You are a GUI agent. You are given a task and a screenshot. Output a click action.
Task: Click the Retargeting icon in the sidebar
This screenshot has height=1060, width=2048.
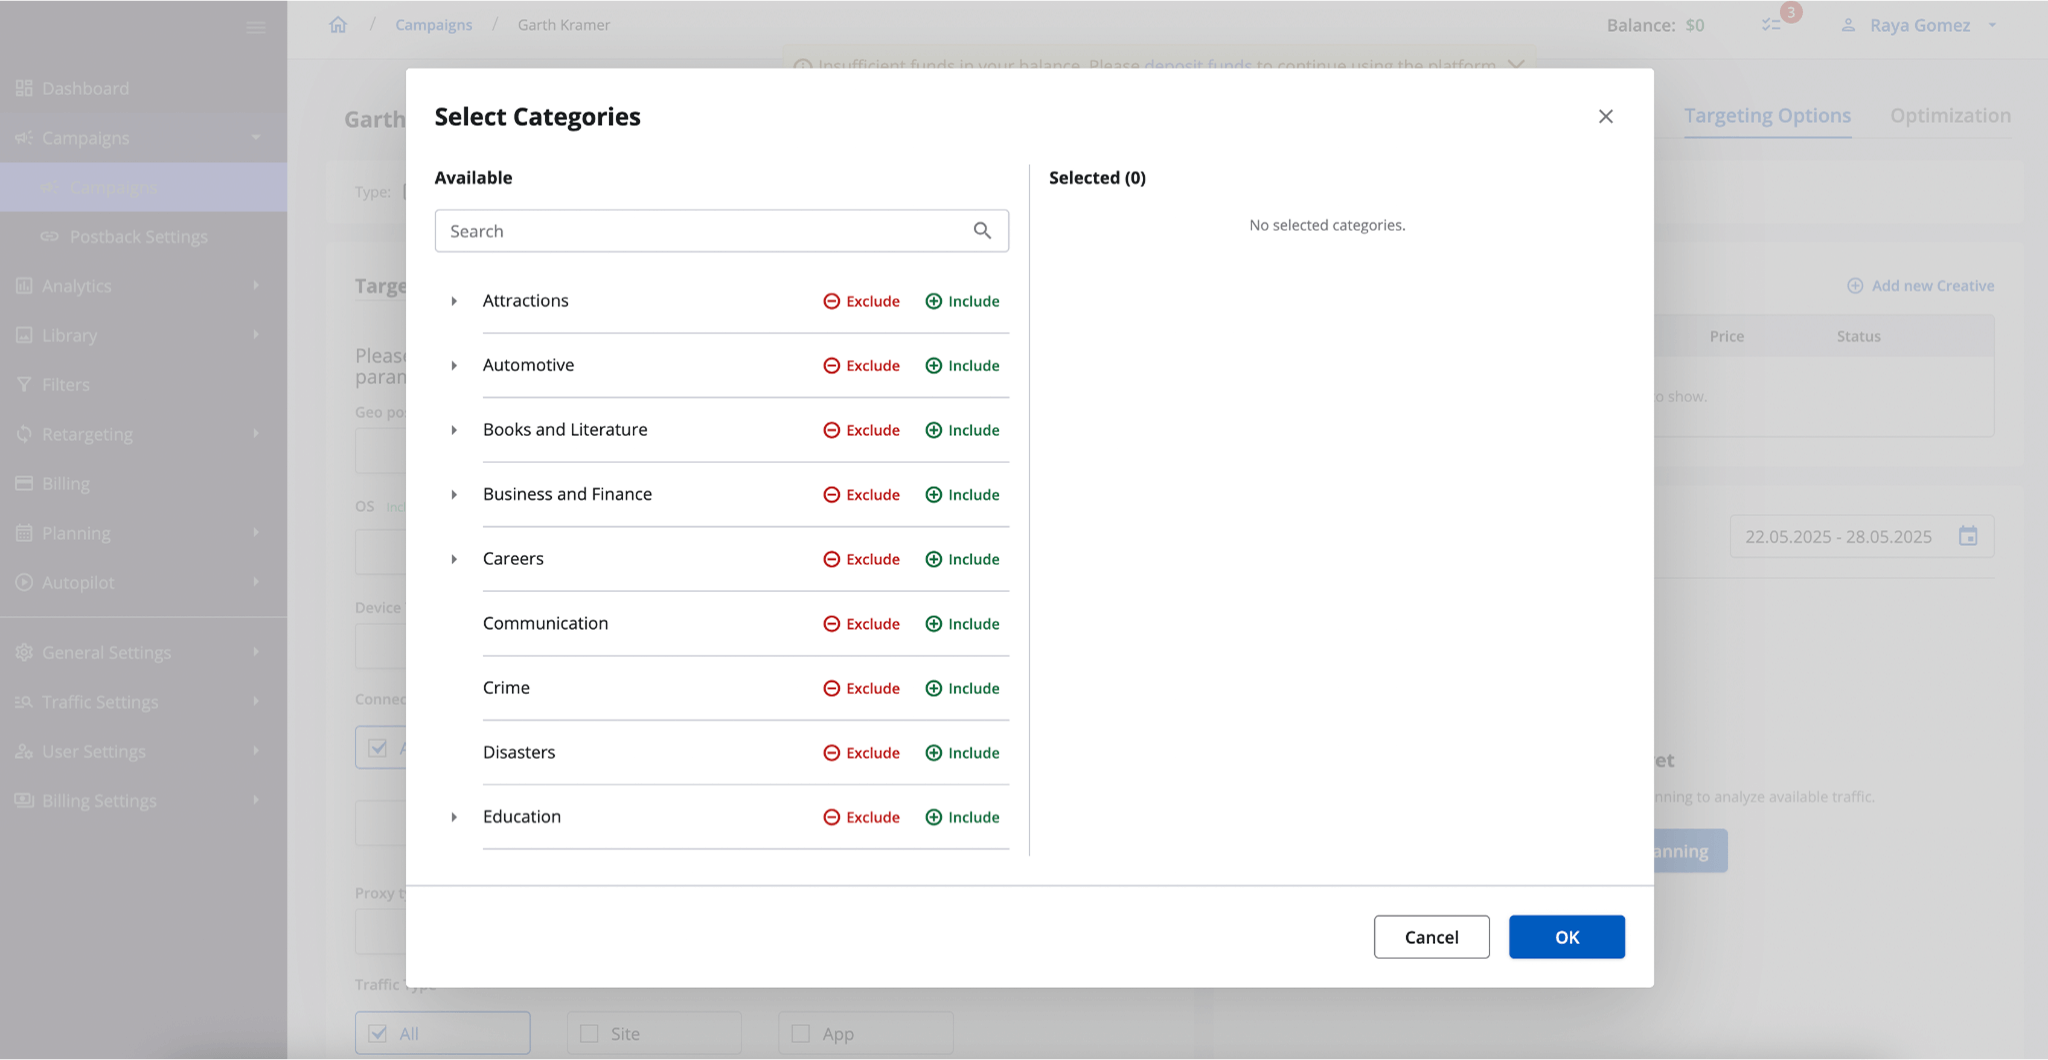click(25, 434)
